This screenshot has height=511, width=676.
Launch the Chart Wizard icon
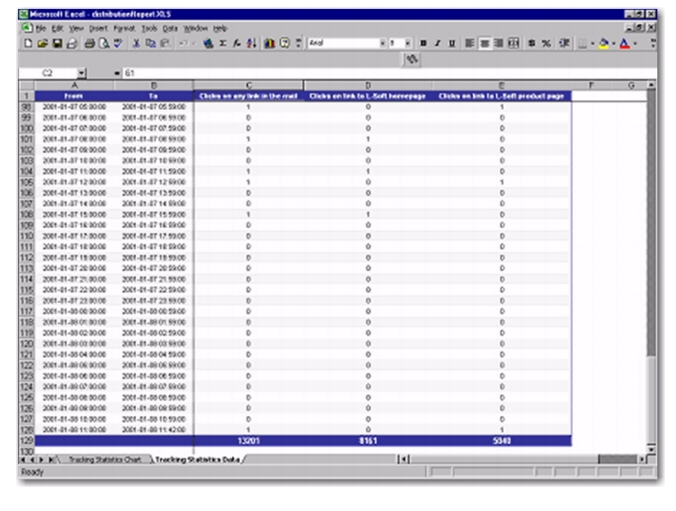(270, 44)
